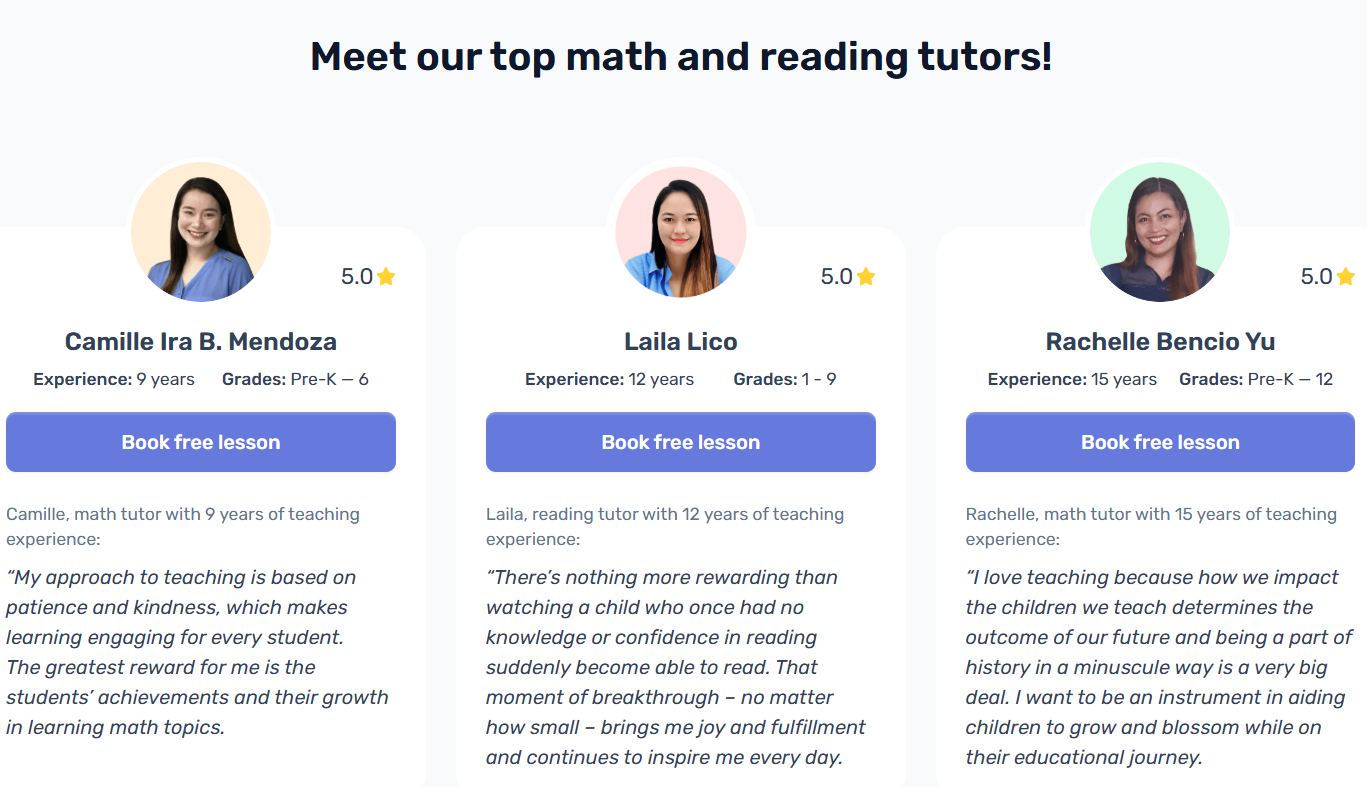The height and width of the screenshot is (787, 1367).
Task: Click the Laila Lico name heading
Action: click(680, 341)
